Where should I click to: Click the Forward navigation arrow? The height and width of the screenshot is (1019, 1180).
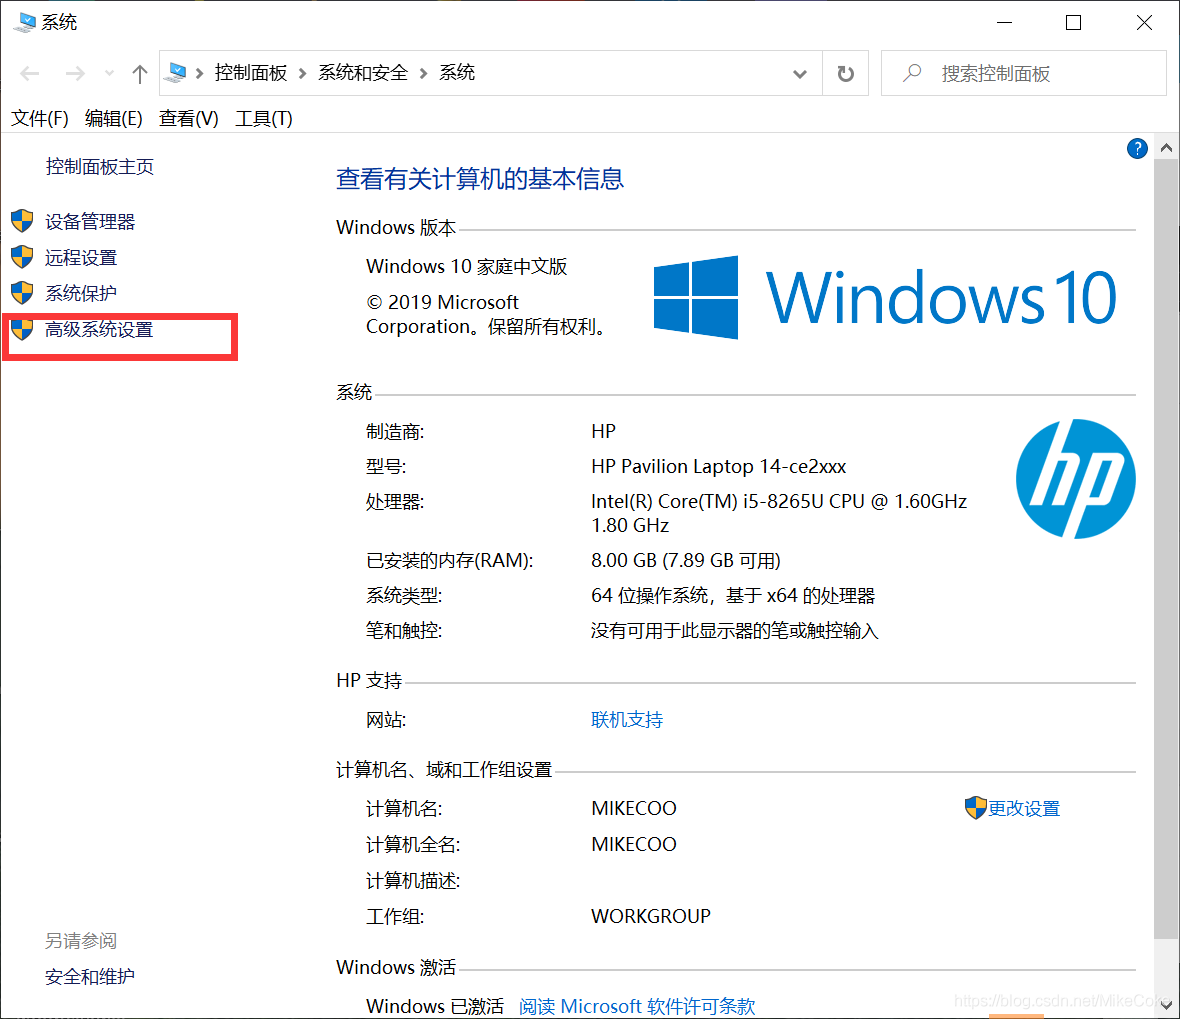pos(75,73)
